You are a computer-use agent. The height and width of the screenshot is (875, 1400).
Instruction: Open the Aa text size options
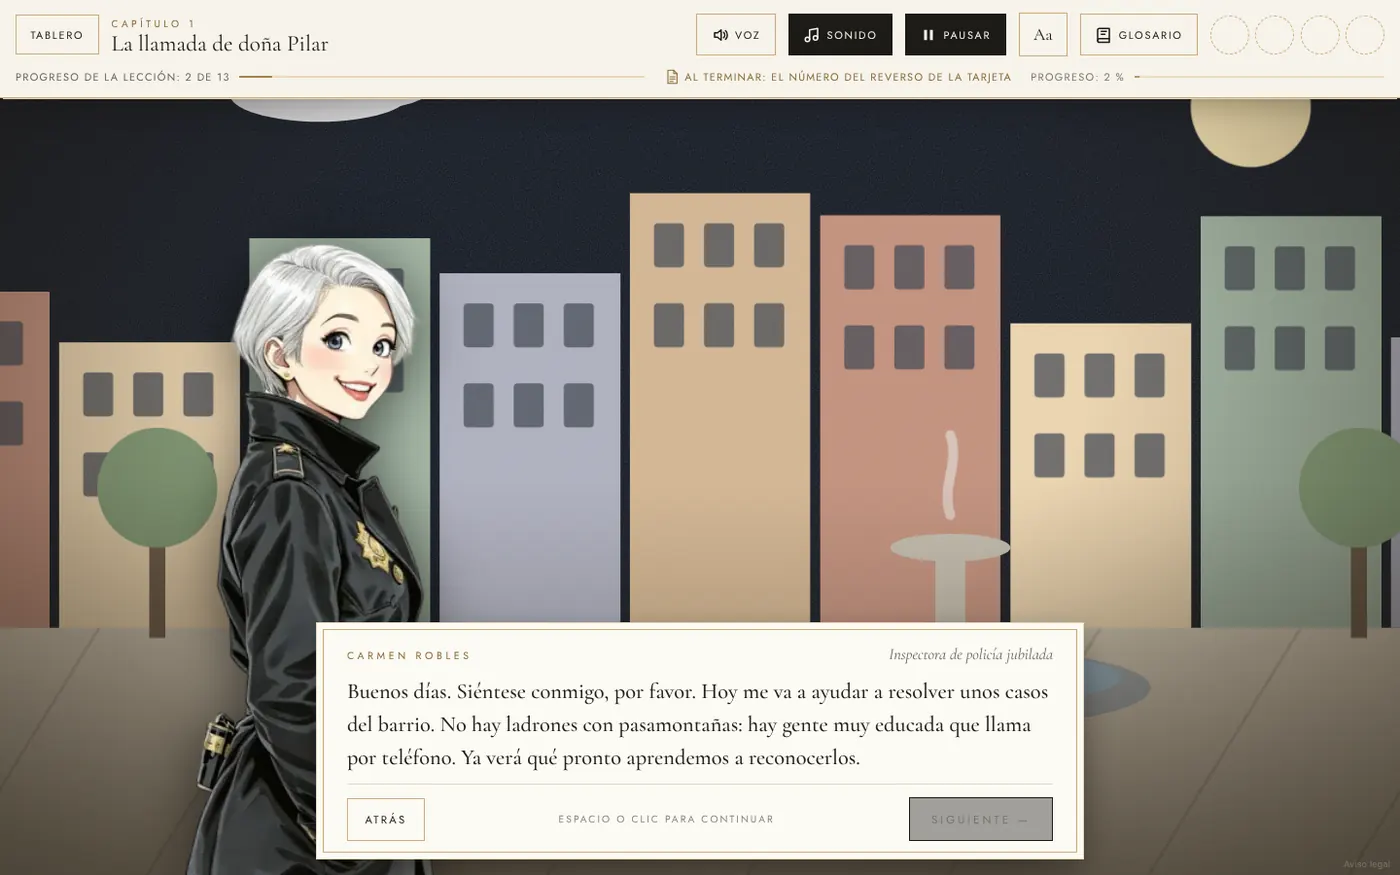point(1043,35)
